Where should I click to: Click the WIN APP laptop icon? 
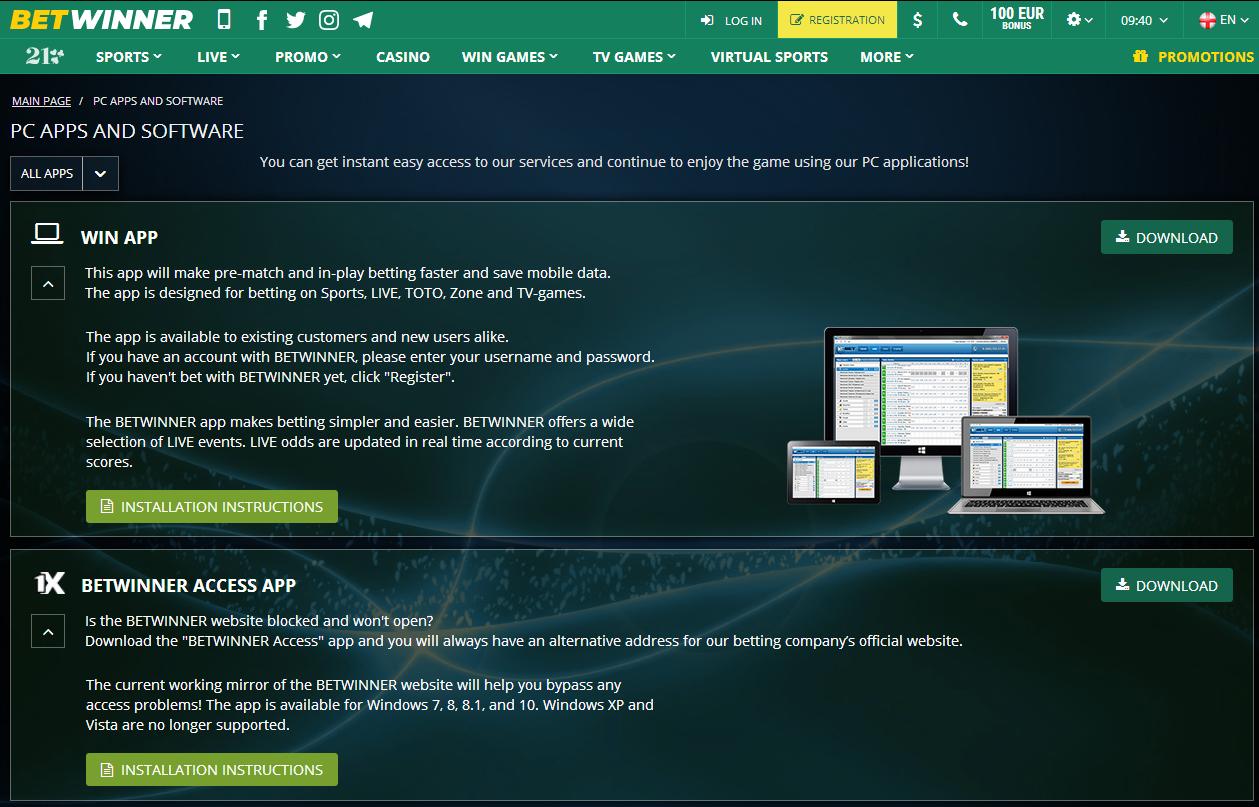[x=47, y=234]
